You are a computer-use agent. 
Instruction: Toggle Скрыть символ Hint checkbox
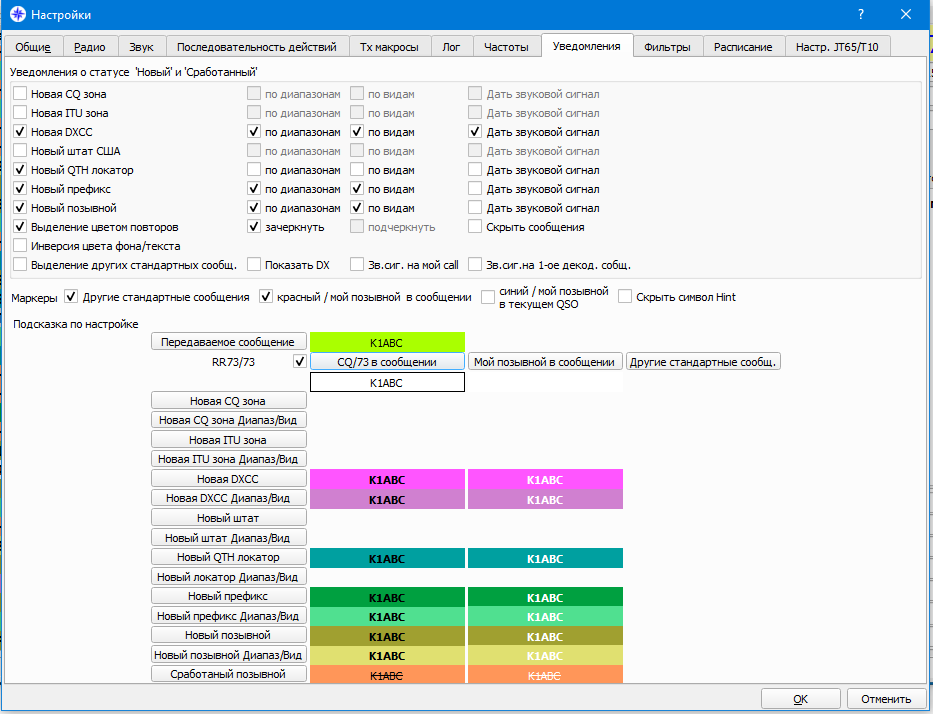(625, 296)
